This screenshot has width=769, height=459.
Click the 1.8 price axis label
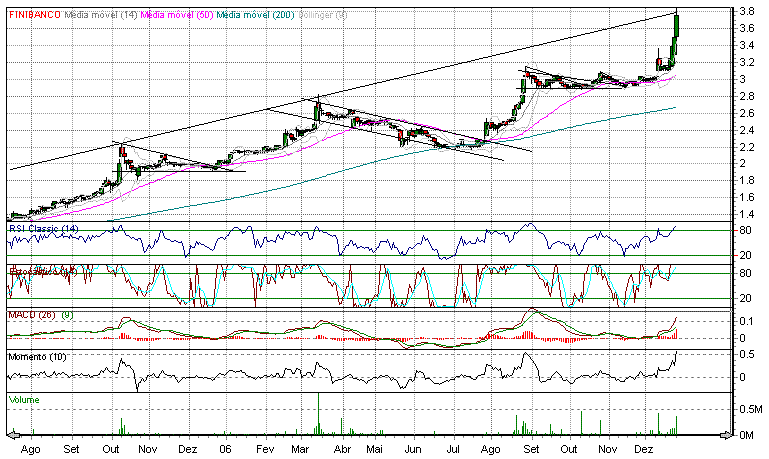pyautogui.click(x=747, y=180)
